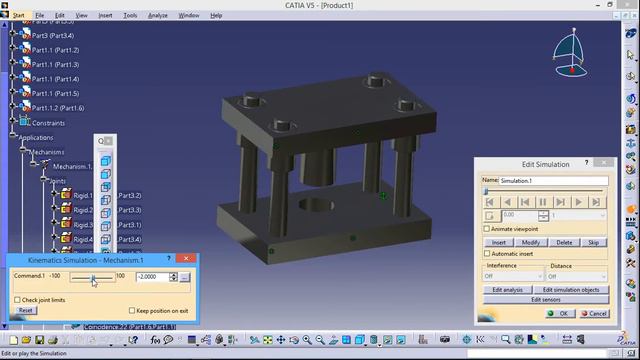Select the Pan view tool
The image size is (640, 360).
[281, 340]
